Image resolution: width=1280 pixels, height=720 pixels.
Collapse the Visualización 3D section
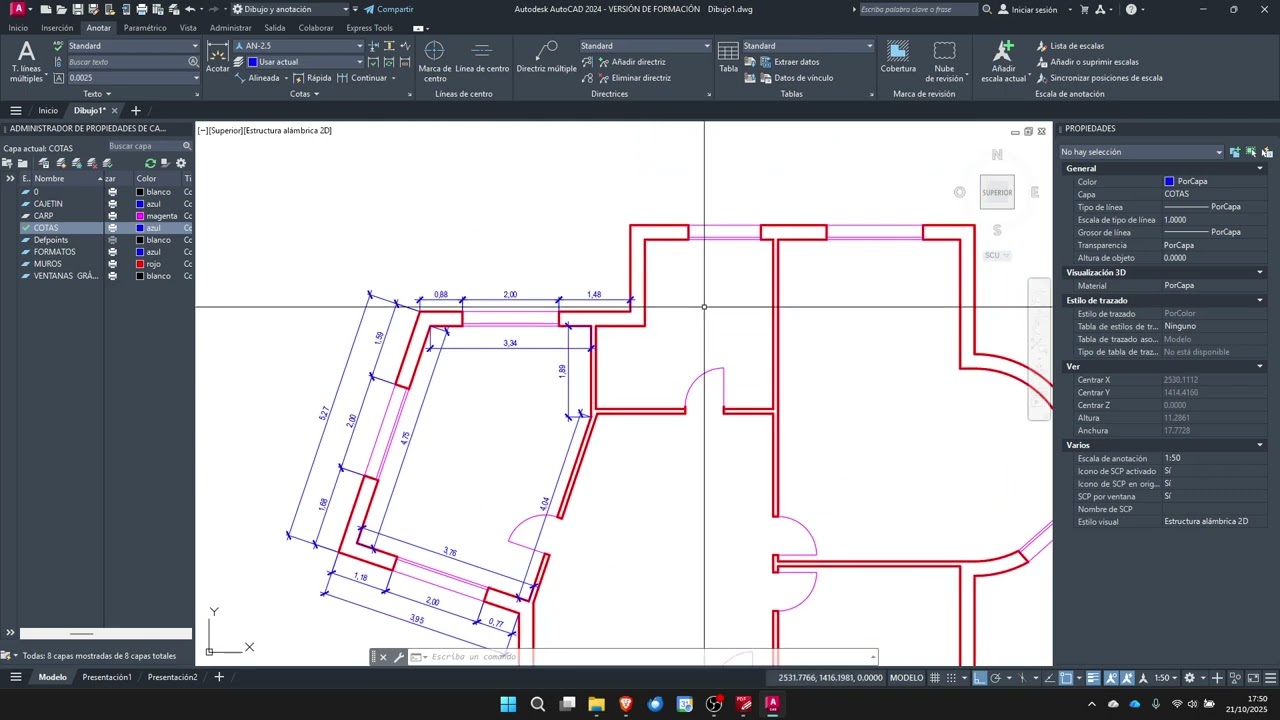1260,272
